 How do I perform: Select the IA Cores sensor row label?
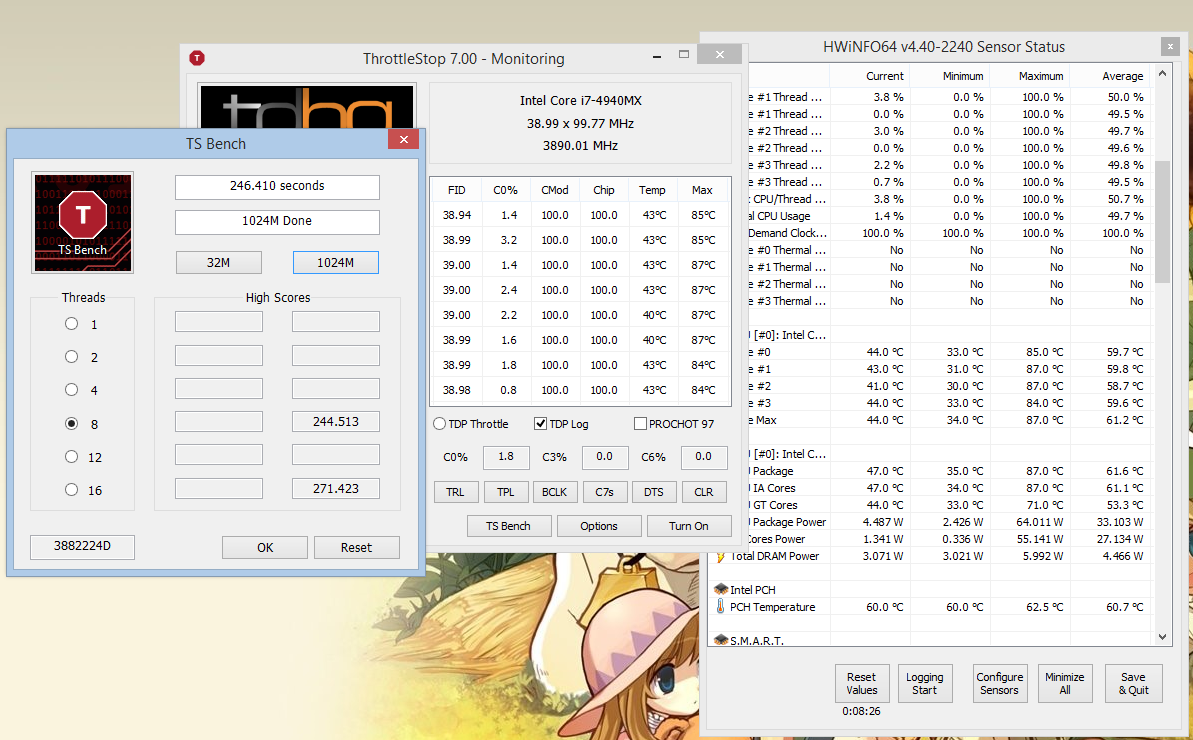(x=774, y=488)
